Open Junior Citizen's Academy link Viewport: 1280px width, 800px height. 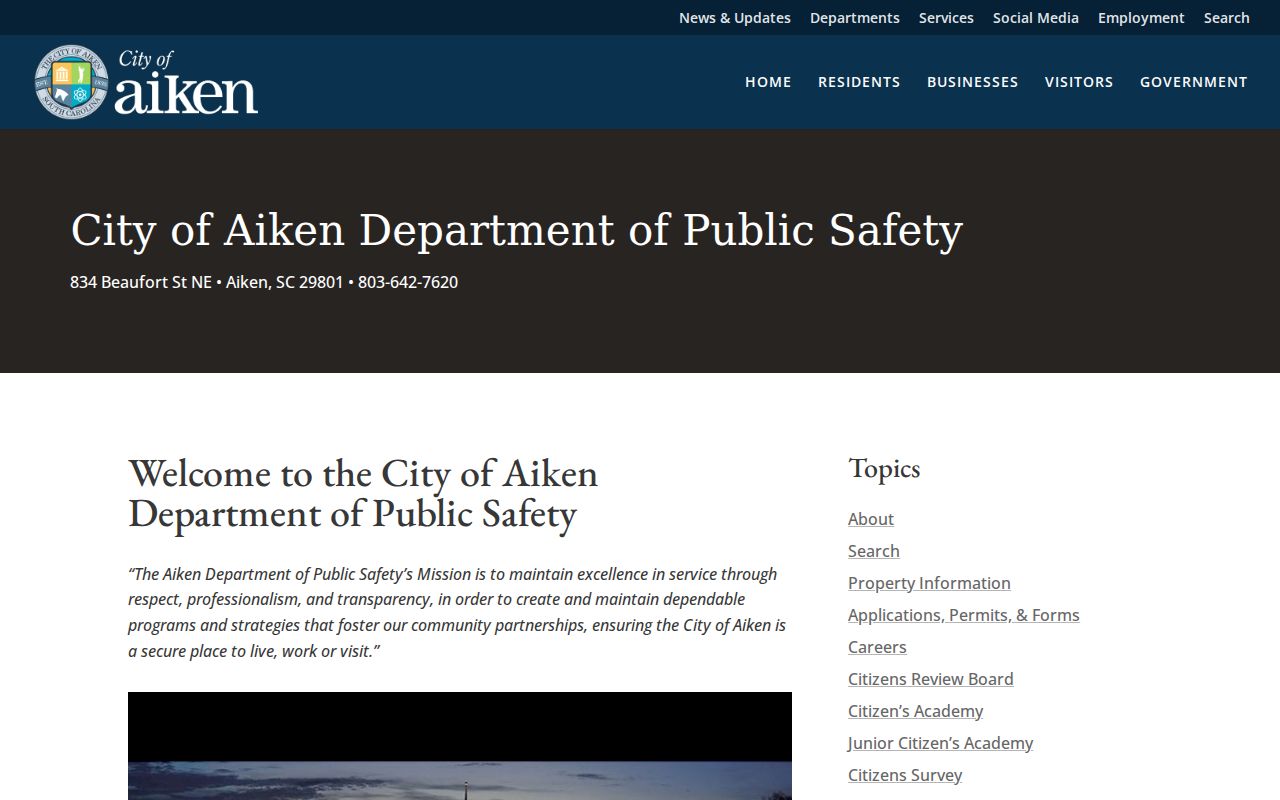click(941, 743)
